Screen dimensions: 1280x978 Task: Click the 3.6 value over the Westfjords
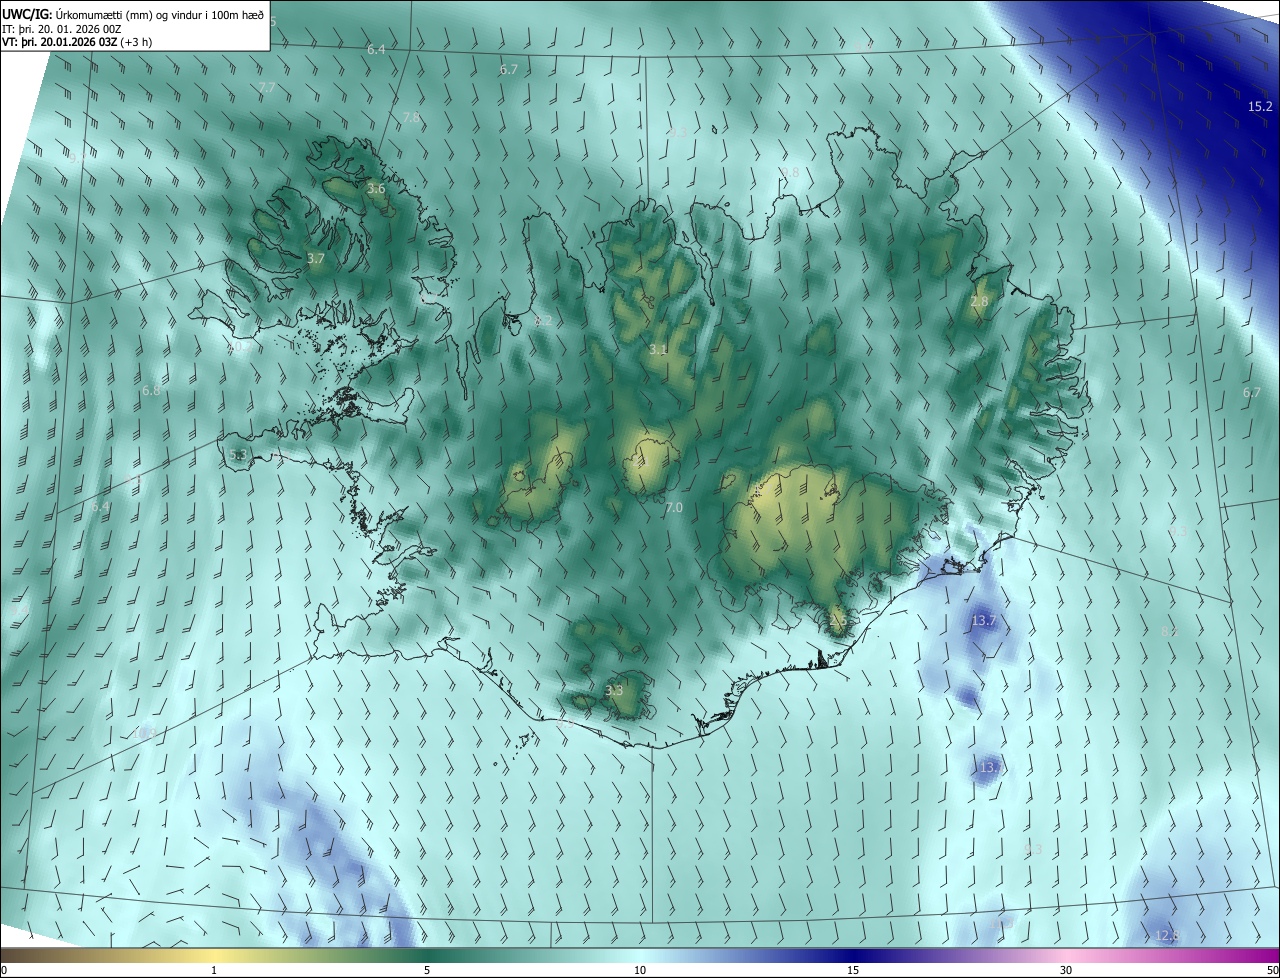tap(376, 189)
